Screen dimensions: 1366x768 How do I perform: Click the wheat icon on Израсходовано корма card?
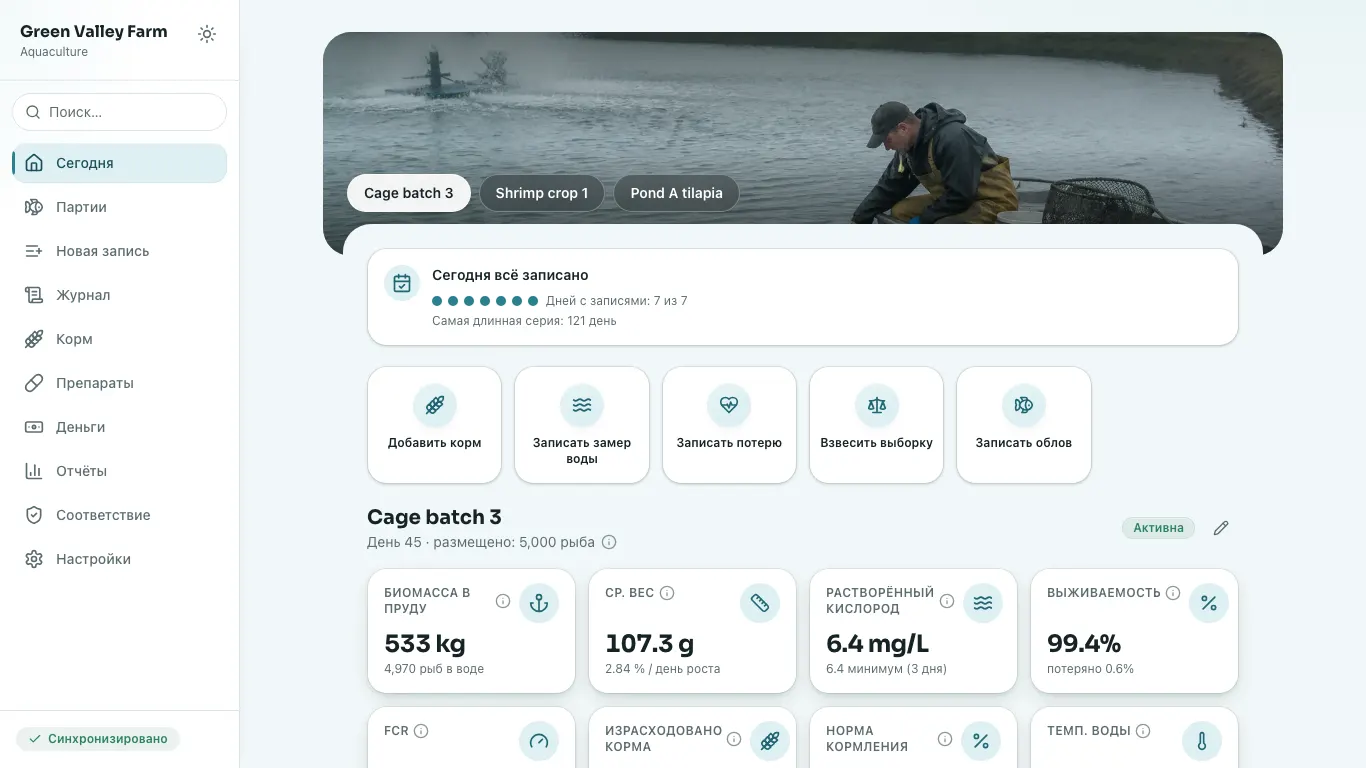[x=769, y=741]
